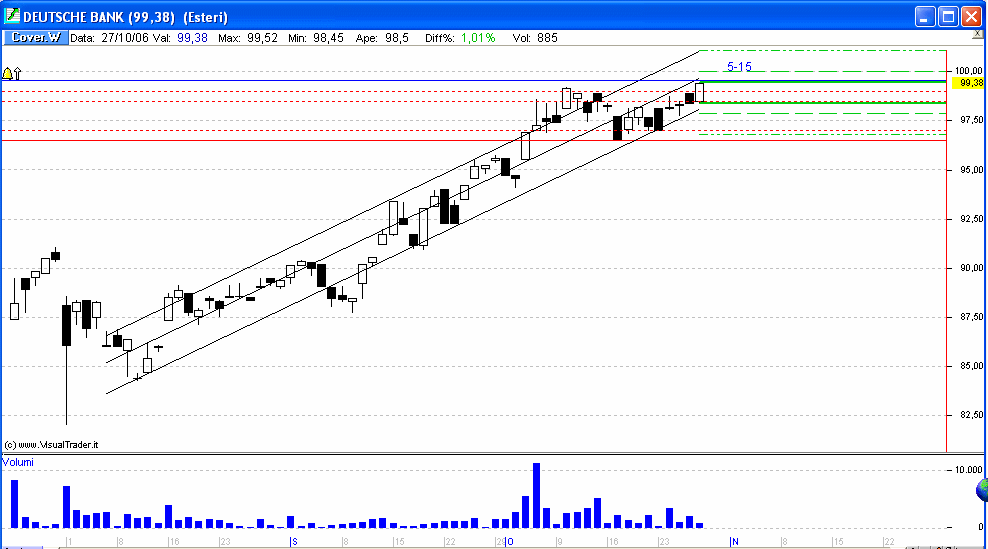Click the yellow alarm bell icon
The height and width of the screenshot is (549, 988).
[7, 74]
